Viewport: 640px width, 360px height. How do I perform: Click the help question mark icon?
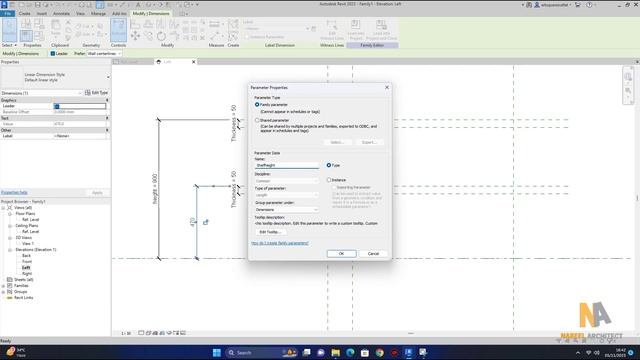(x=589, y=5)
